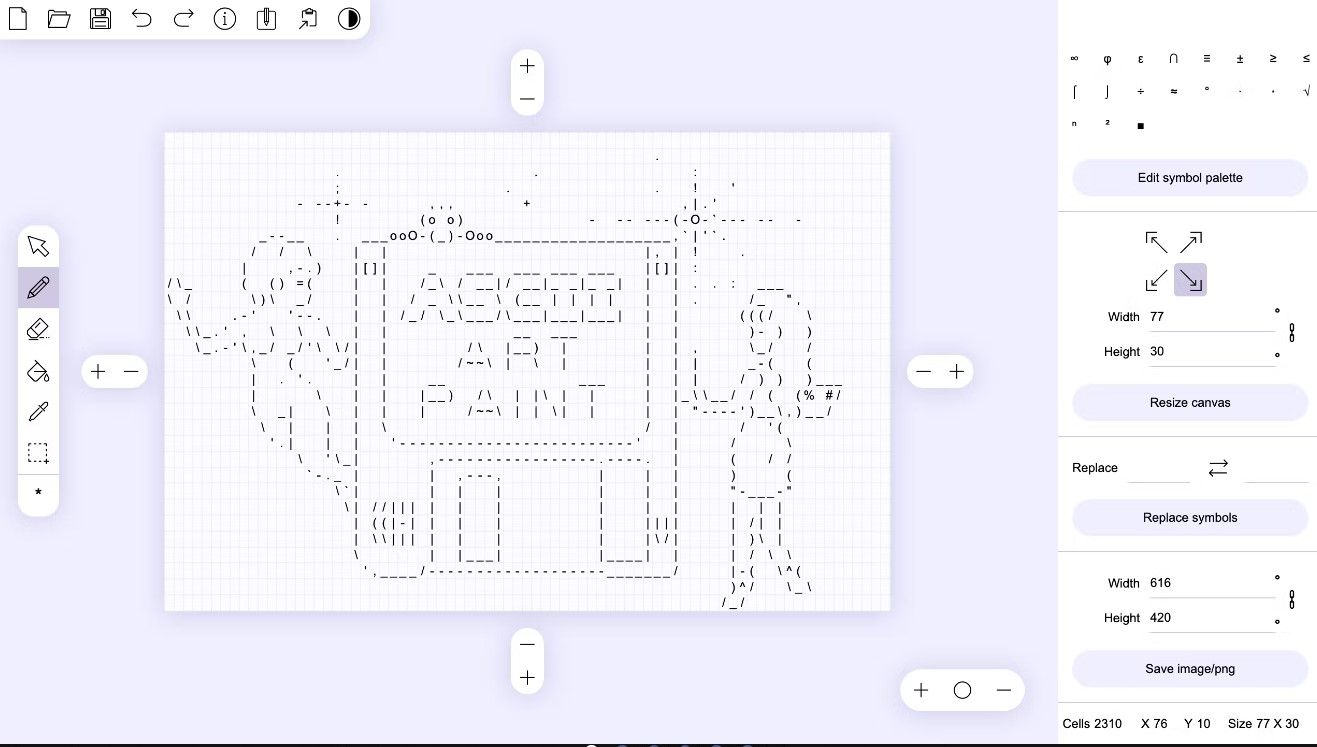This screenshot has width=1317, height=747.
Task: Select the Eyedropper color picker tool
Action: 38,411
